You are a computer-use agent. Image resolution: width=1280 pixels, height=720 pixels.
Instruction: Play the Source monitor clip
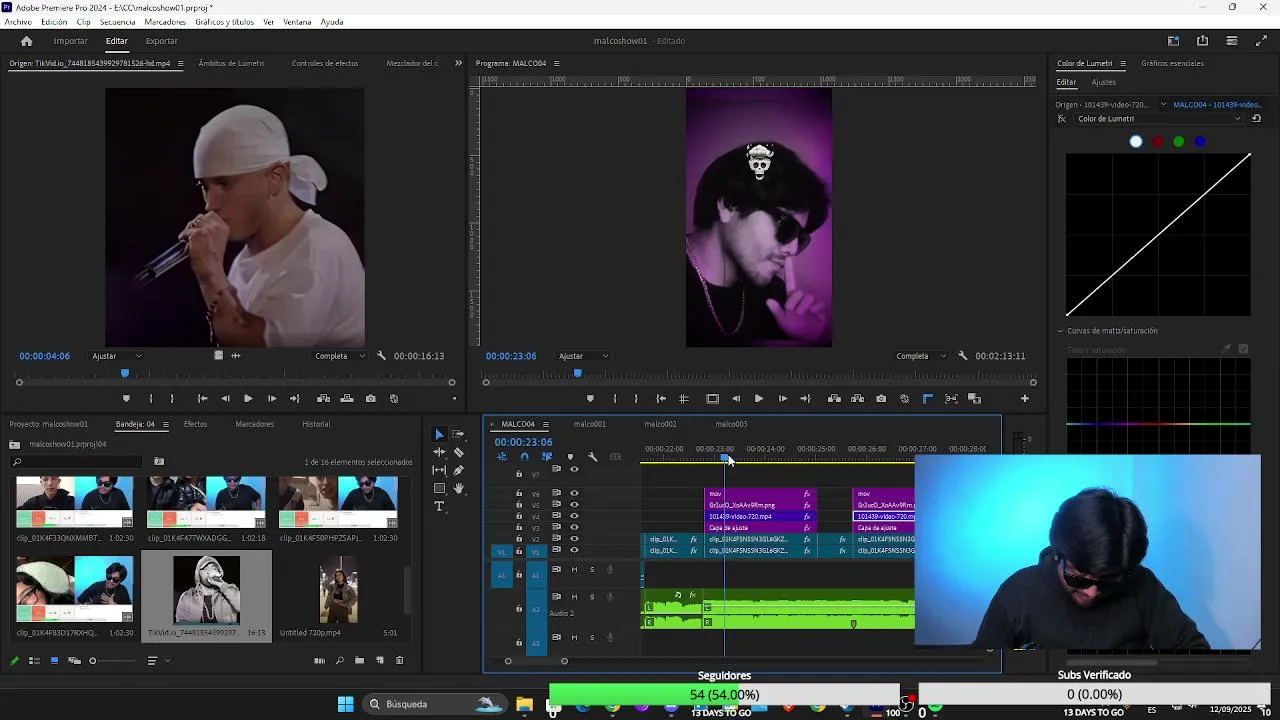coord(248,399)
